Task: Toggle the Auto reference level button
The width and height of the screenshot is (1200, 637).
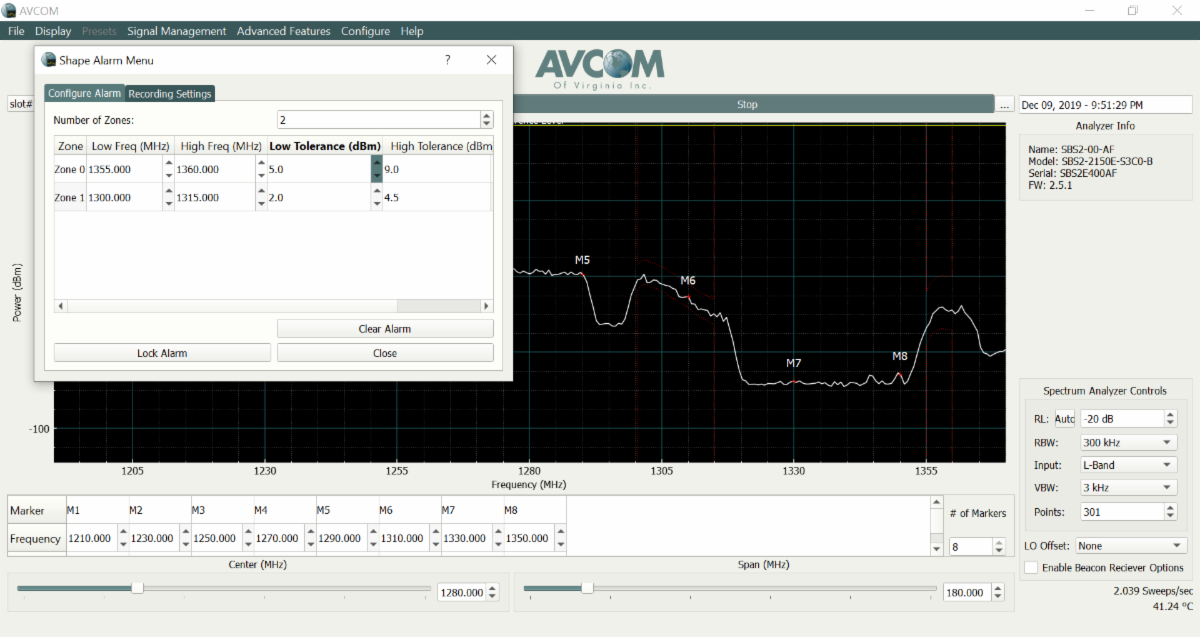Action: (x=1064, y=419)
